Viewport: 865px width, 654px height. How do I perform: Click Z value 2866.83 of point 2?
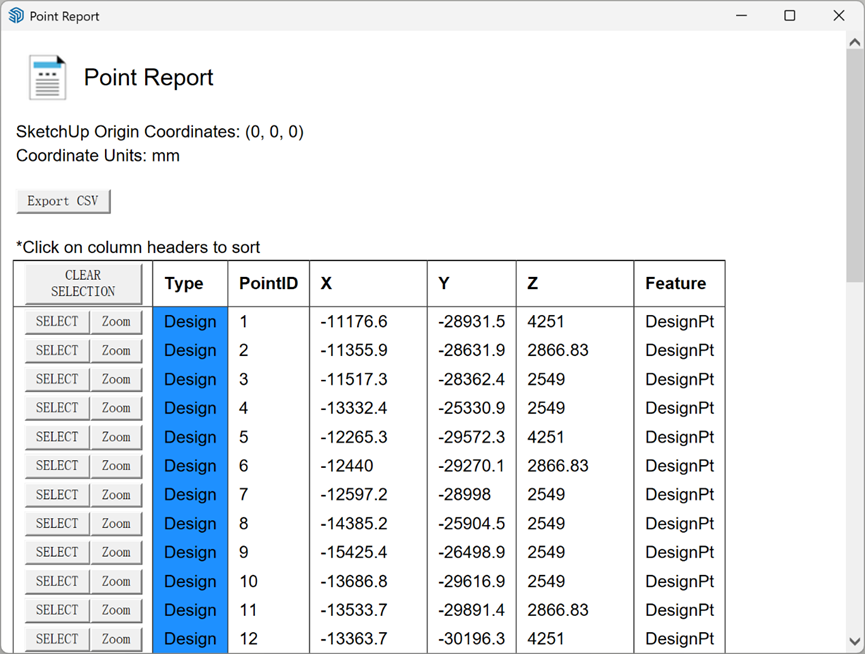tap(558, 350)
